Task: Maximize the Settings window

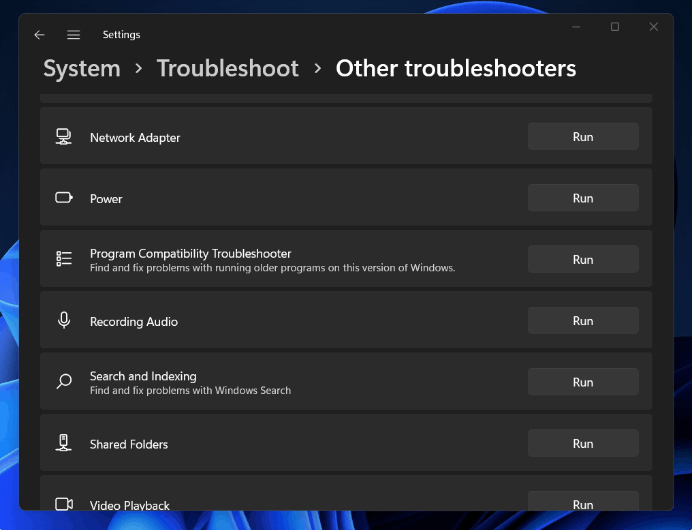Action: tap(615, 27)
